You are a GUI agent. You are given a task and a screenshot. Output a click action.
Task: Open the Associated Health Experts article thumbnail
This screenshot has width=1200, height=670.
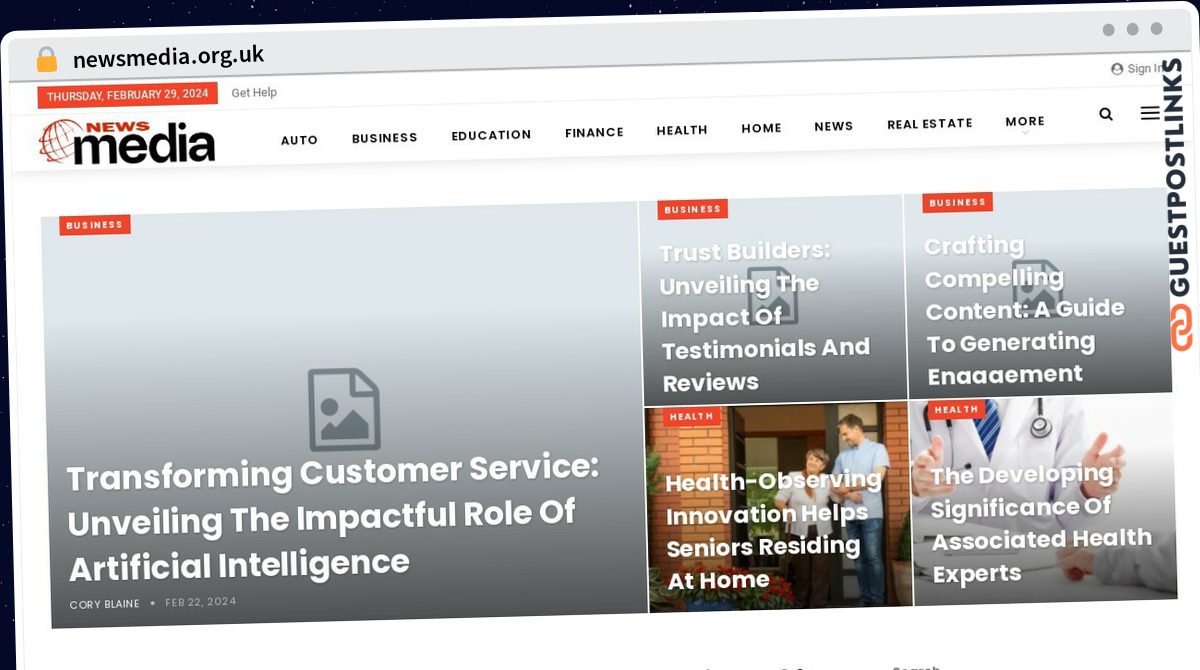click(1043, 498)
